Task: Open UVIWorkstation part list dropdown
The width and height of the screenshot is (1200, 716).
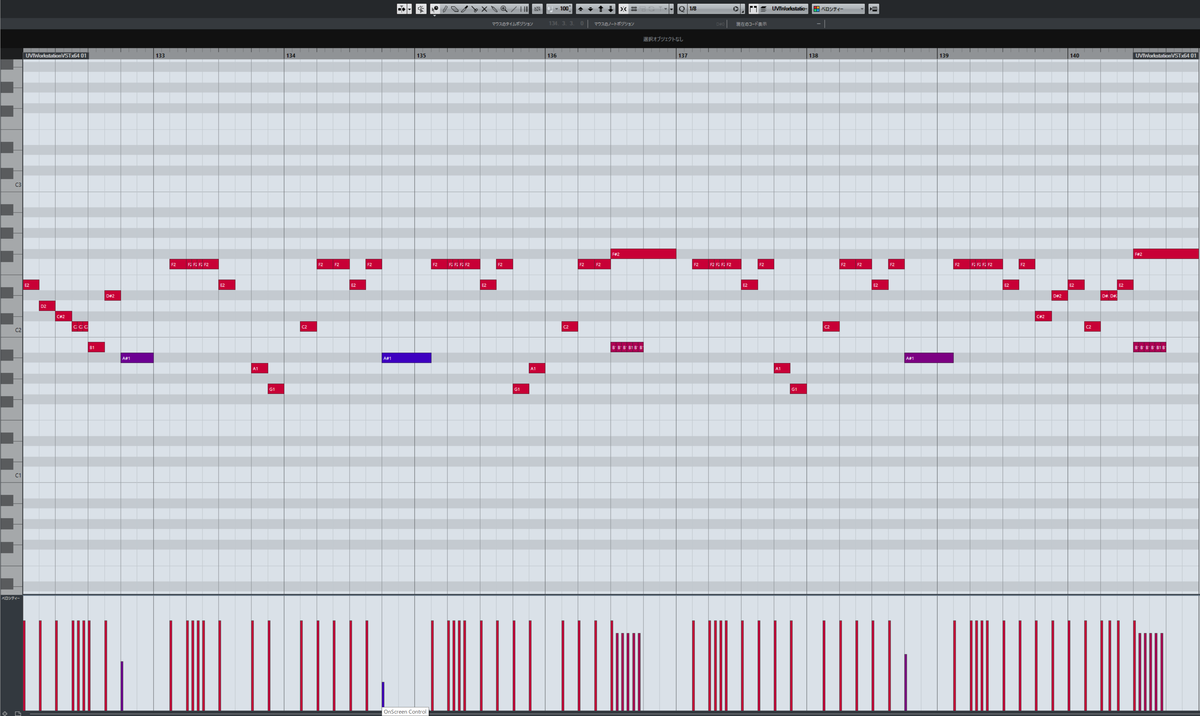Action: pos(788,8)
